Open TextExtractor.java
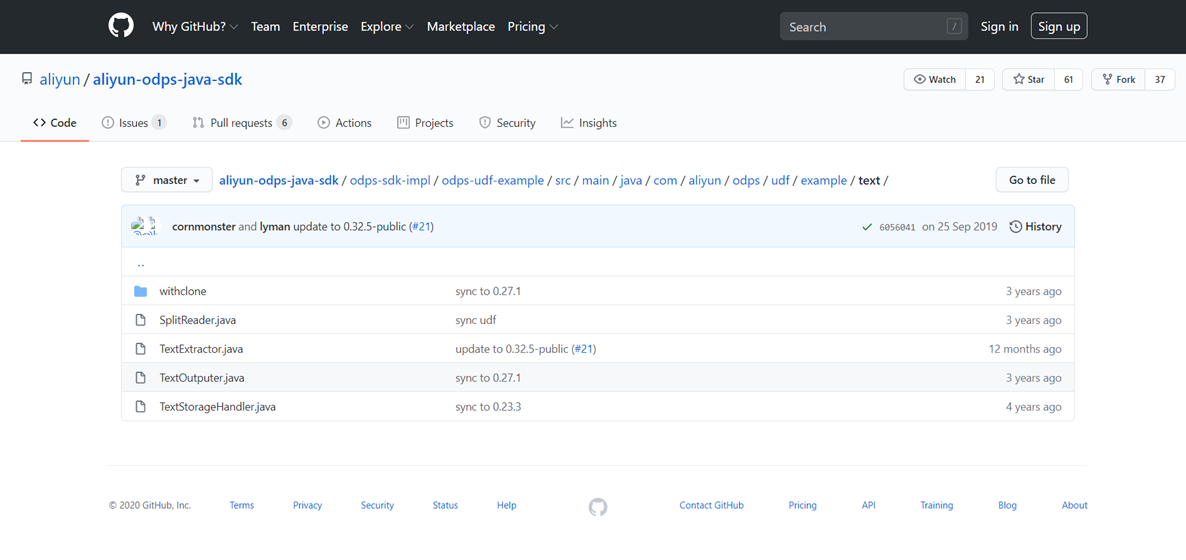The image size is (1186, 560). pyautogui.click(x=201, y=349)
